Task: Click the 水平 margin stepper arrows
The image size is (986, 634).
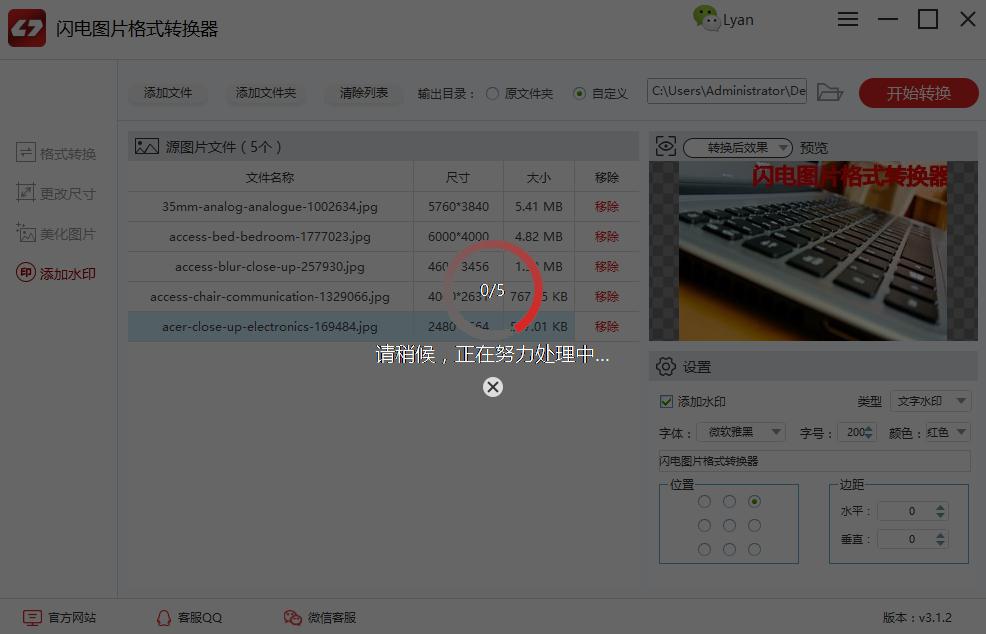Action: pyautogui.click(x=940, y=511)
